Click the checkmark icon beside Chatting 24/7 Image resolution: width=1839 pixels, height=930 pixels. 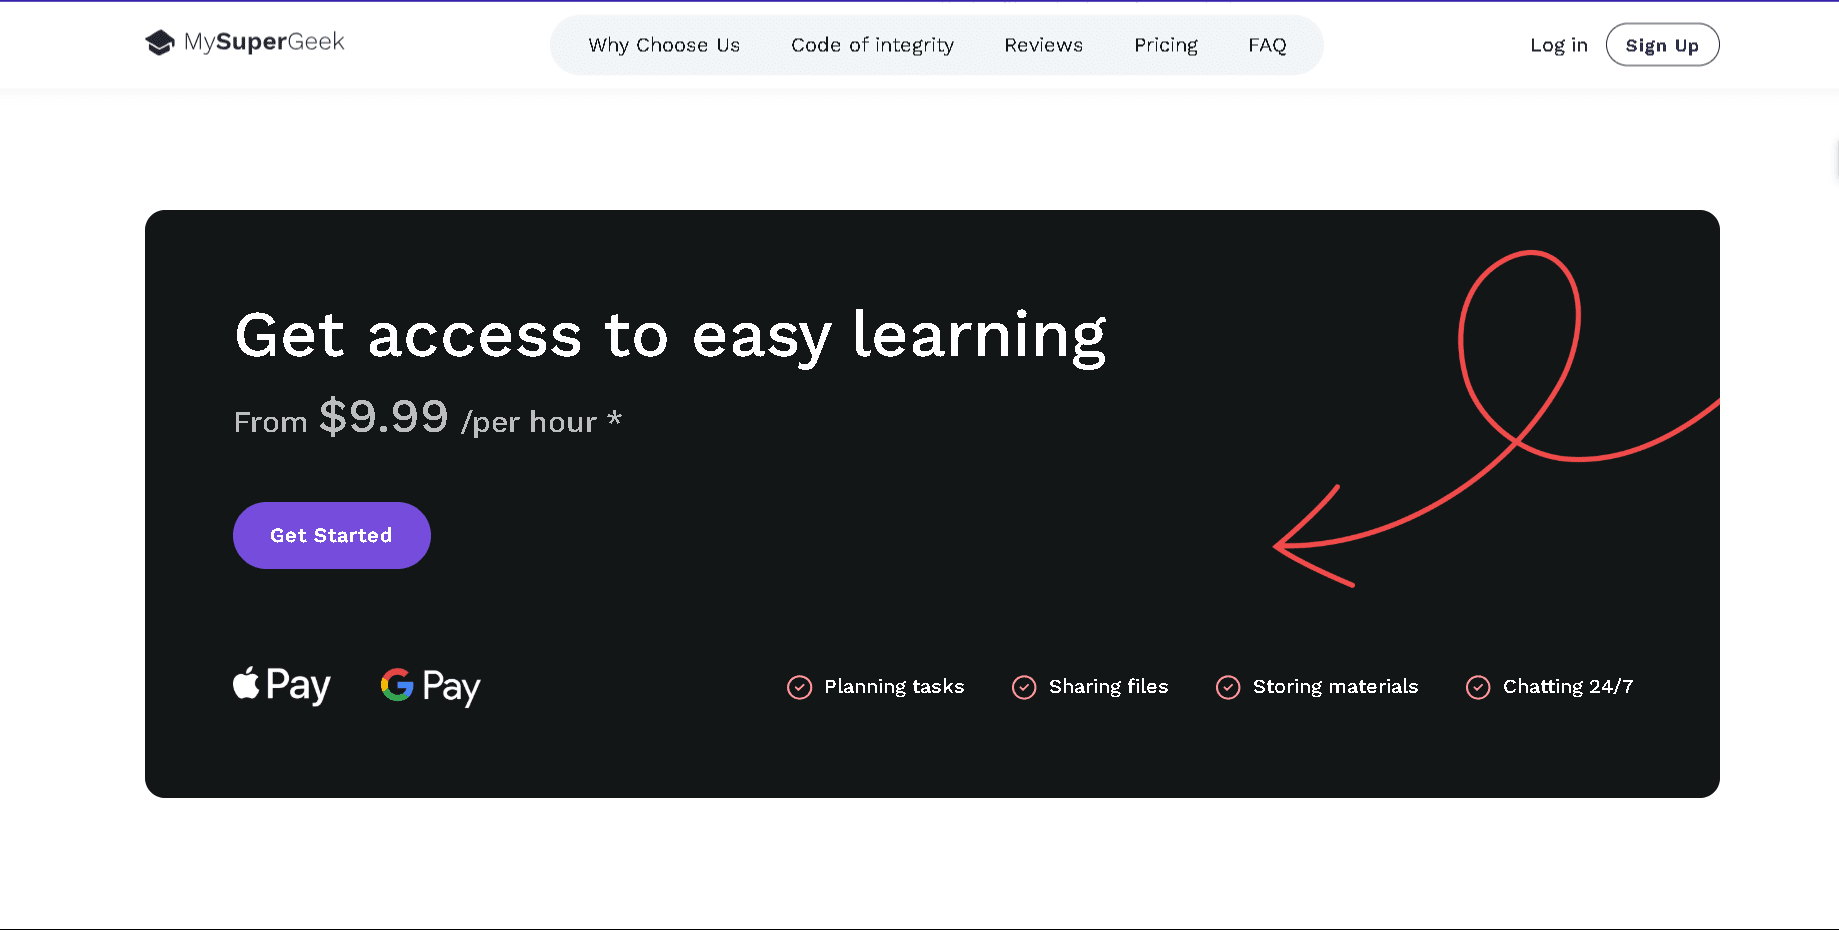click(x=1478, y=687)
